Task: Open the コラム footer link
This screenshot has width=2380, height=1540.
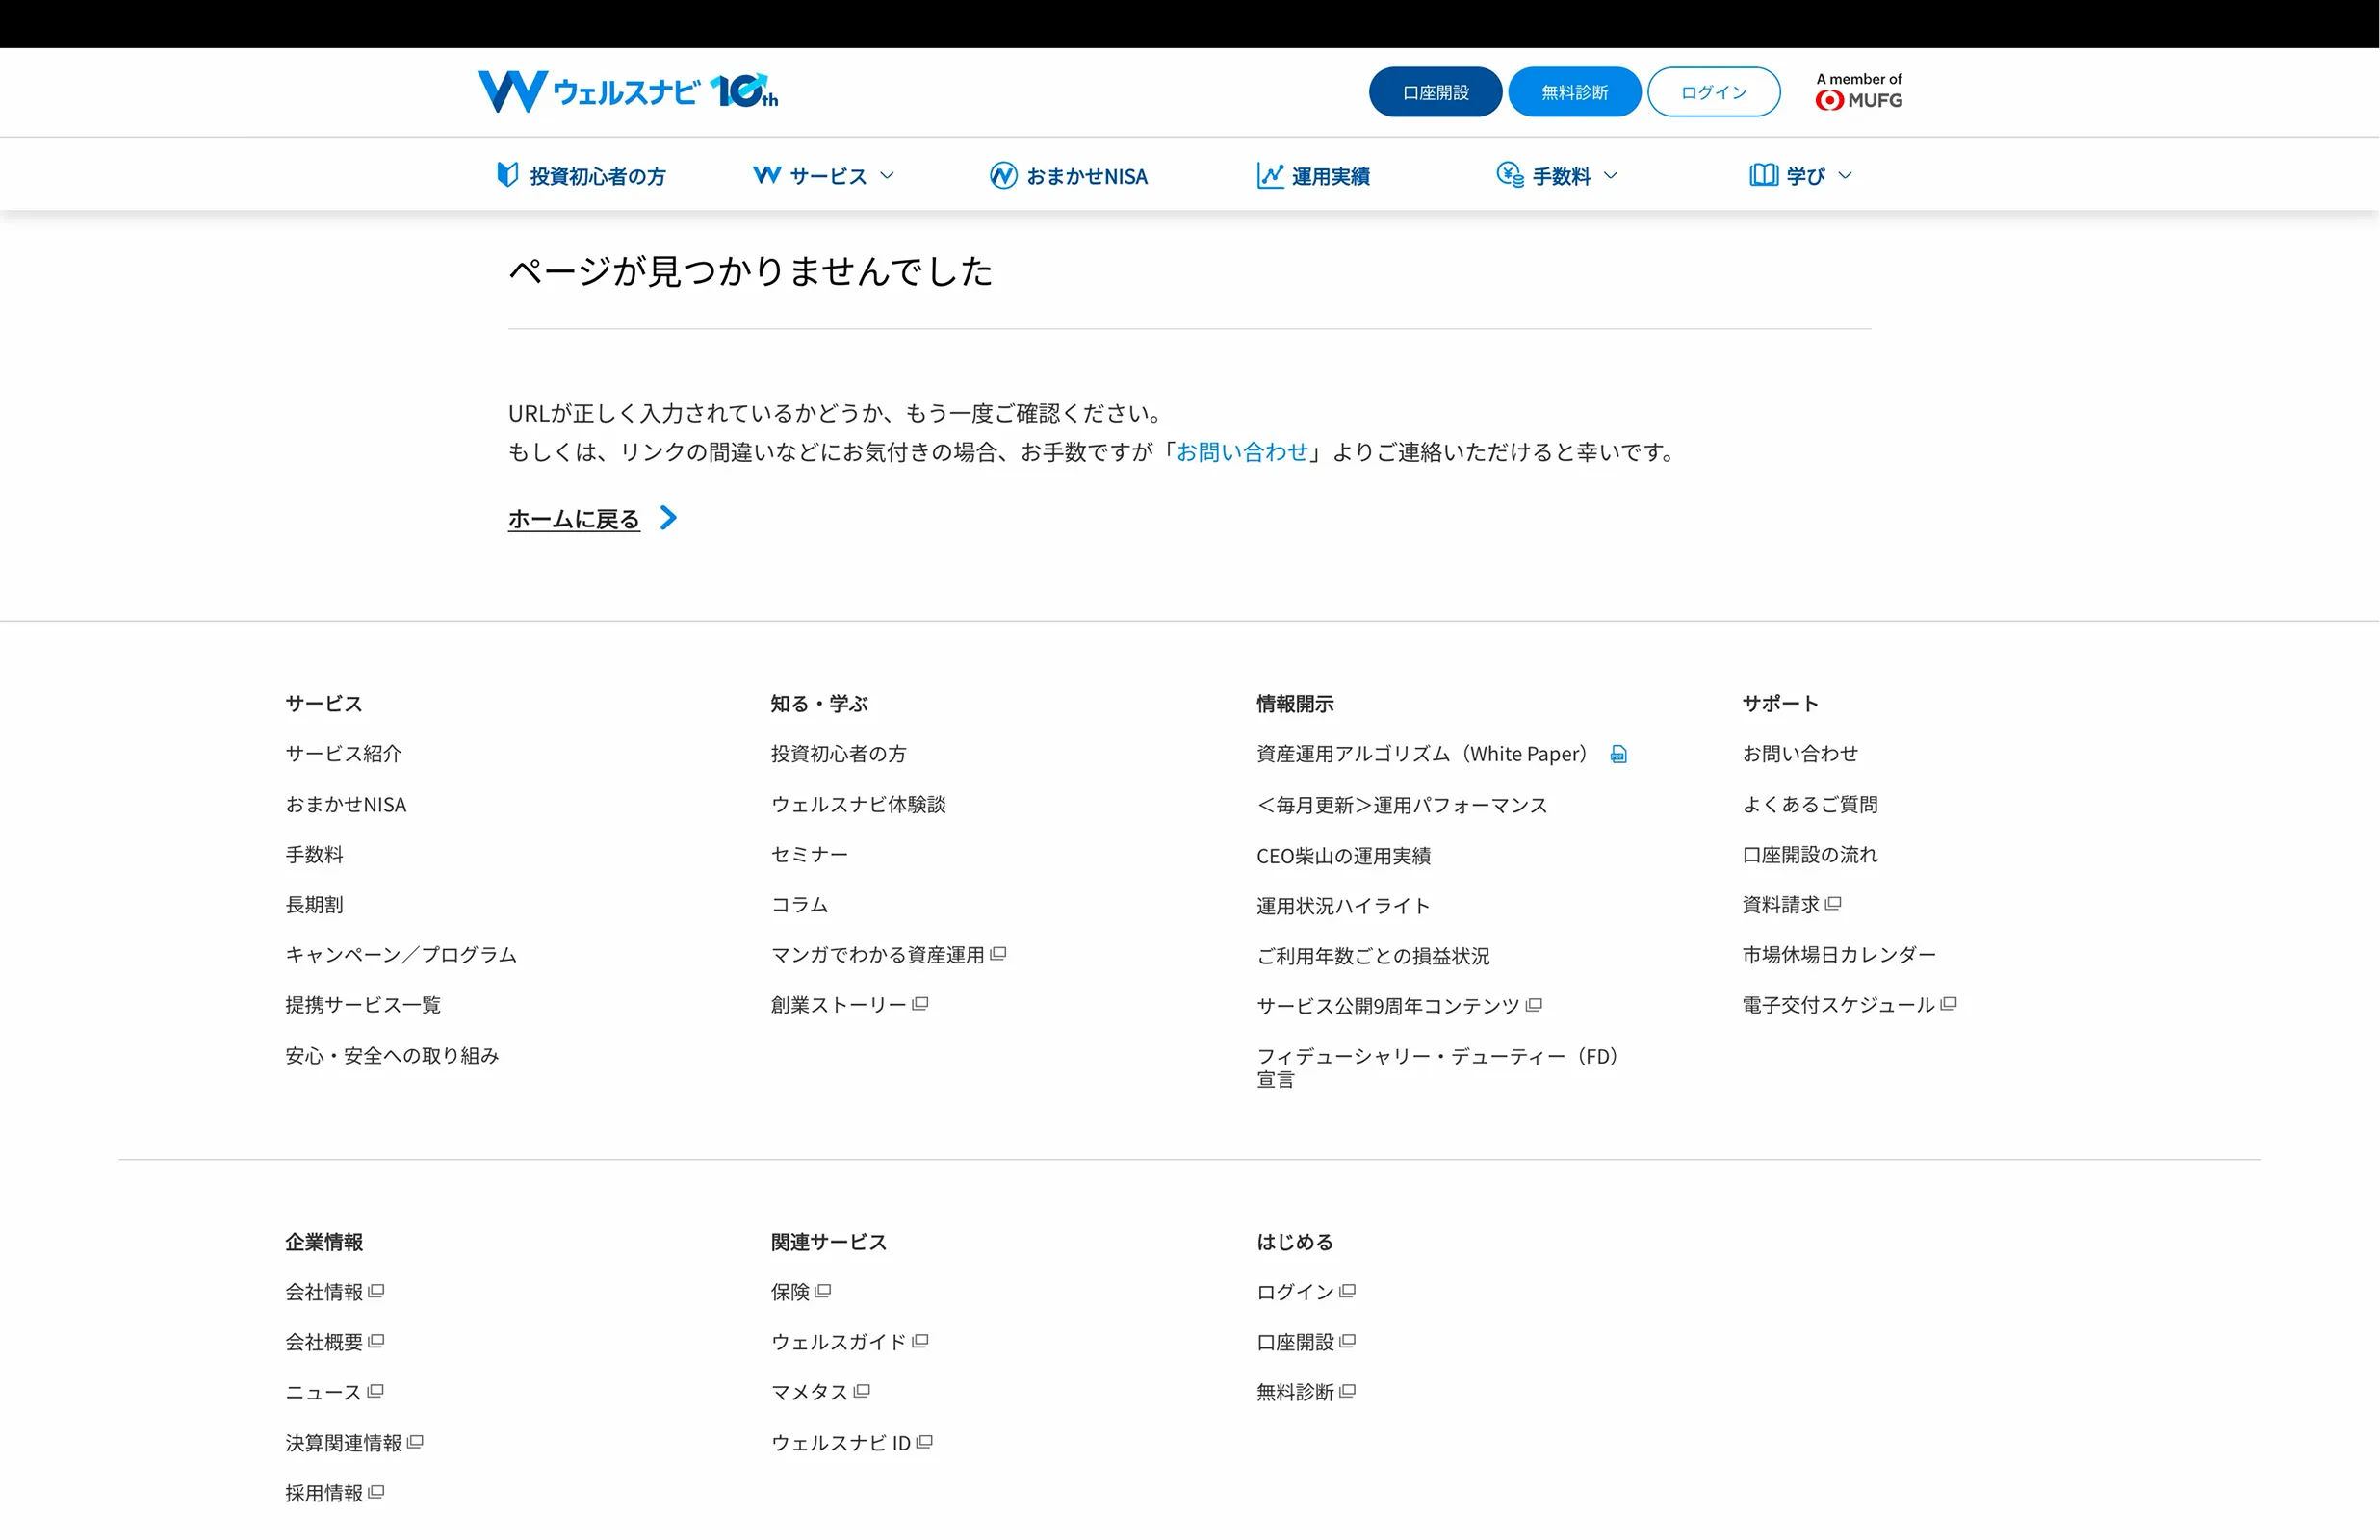Action: [800, 905]
